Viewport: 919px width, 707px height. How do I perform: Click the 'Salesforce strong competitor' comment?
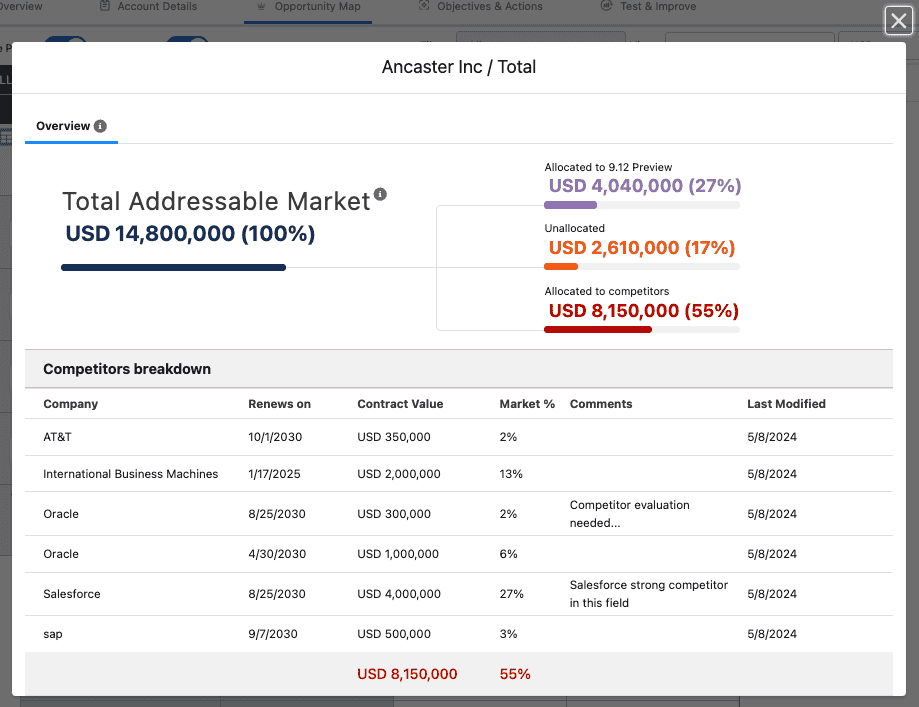pyautogui.click(x=648, y=593)
